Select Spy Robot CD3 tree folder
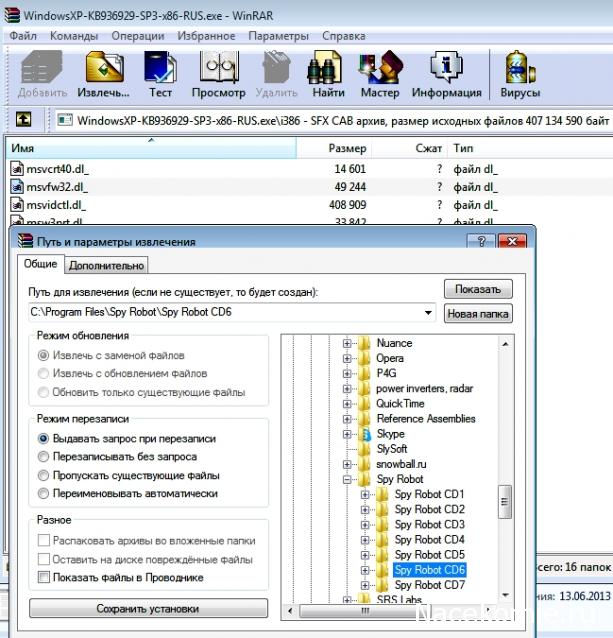Viewport: 613px width, 638px height. tap(430, 524)
